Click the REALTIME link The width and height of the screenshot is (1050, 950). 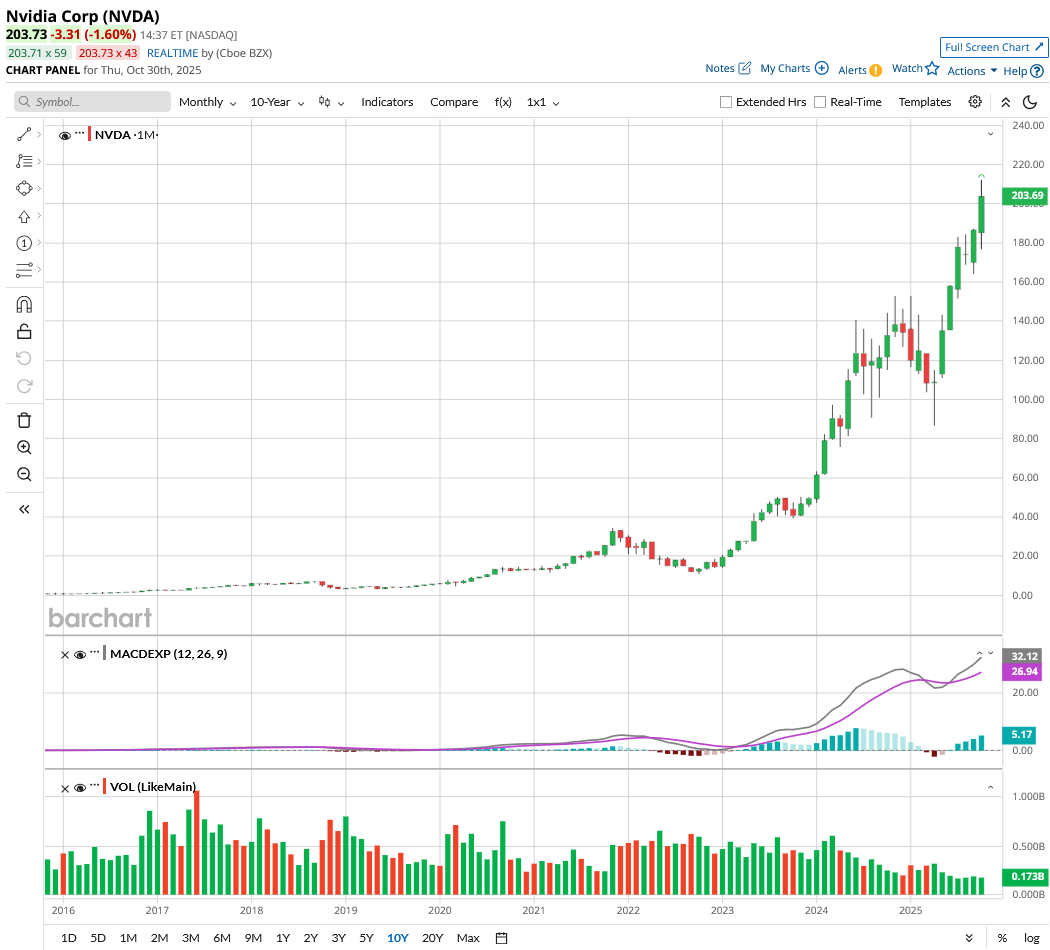click(x=173, y=53)
